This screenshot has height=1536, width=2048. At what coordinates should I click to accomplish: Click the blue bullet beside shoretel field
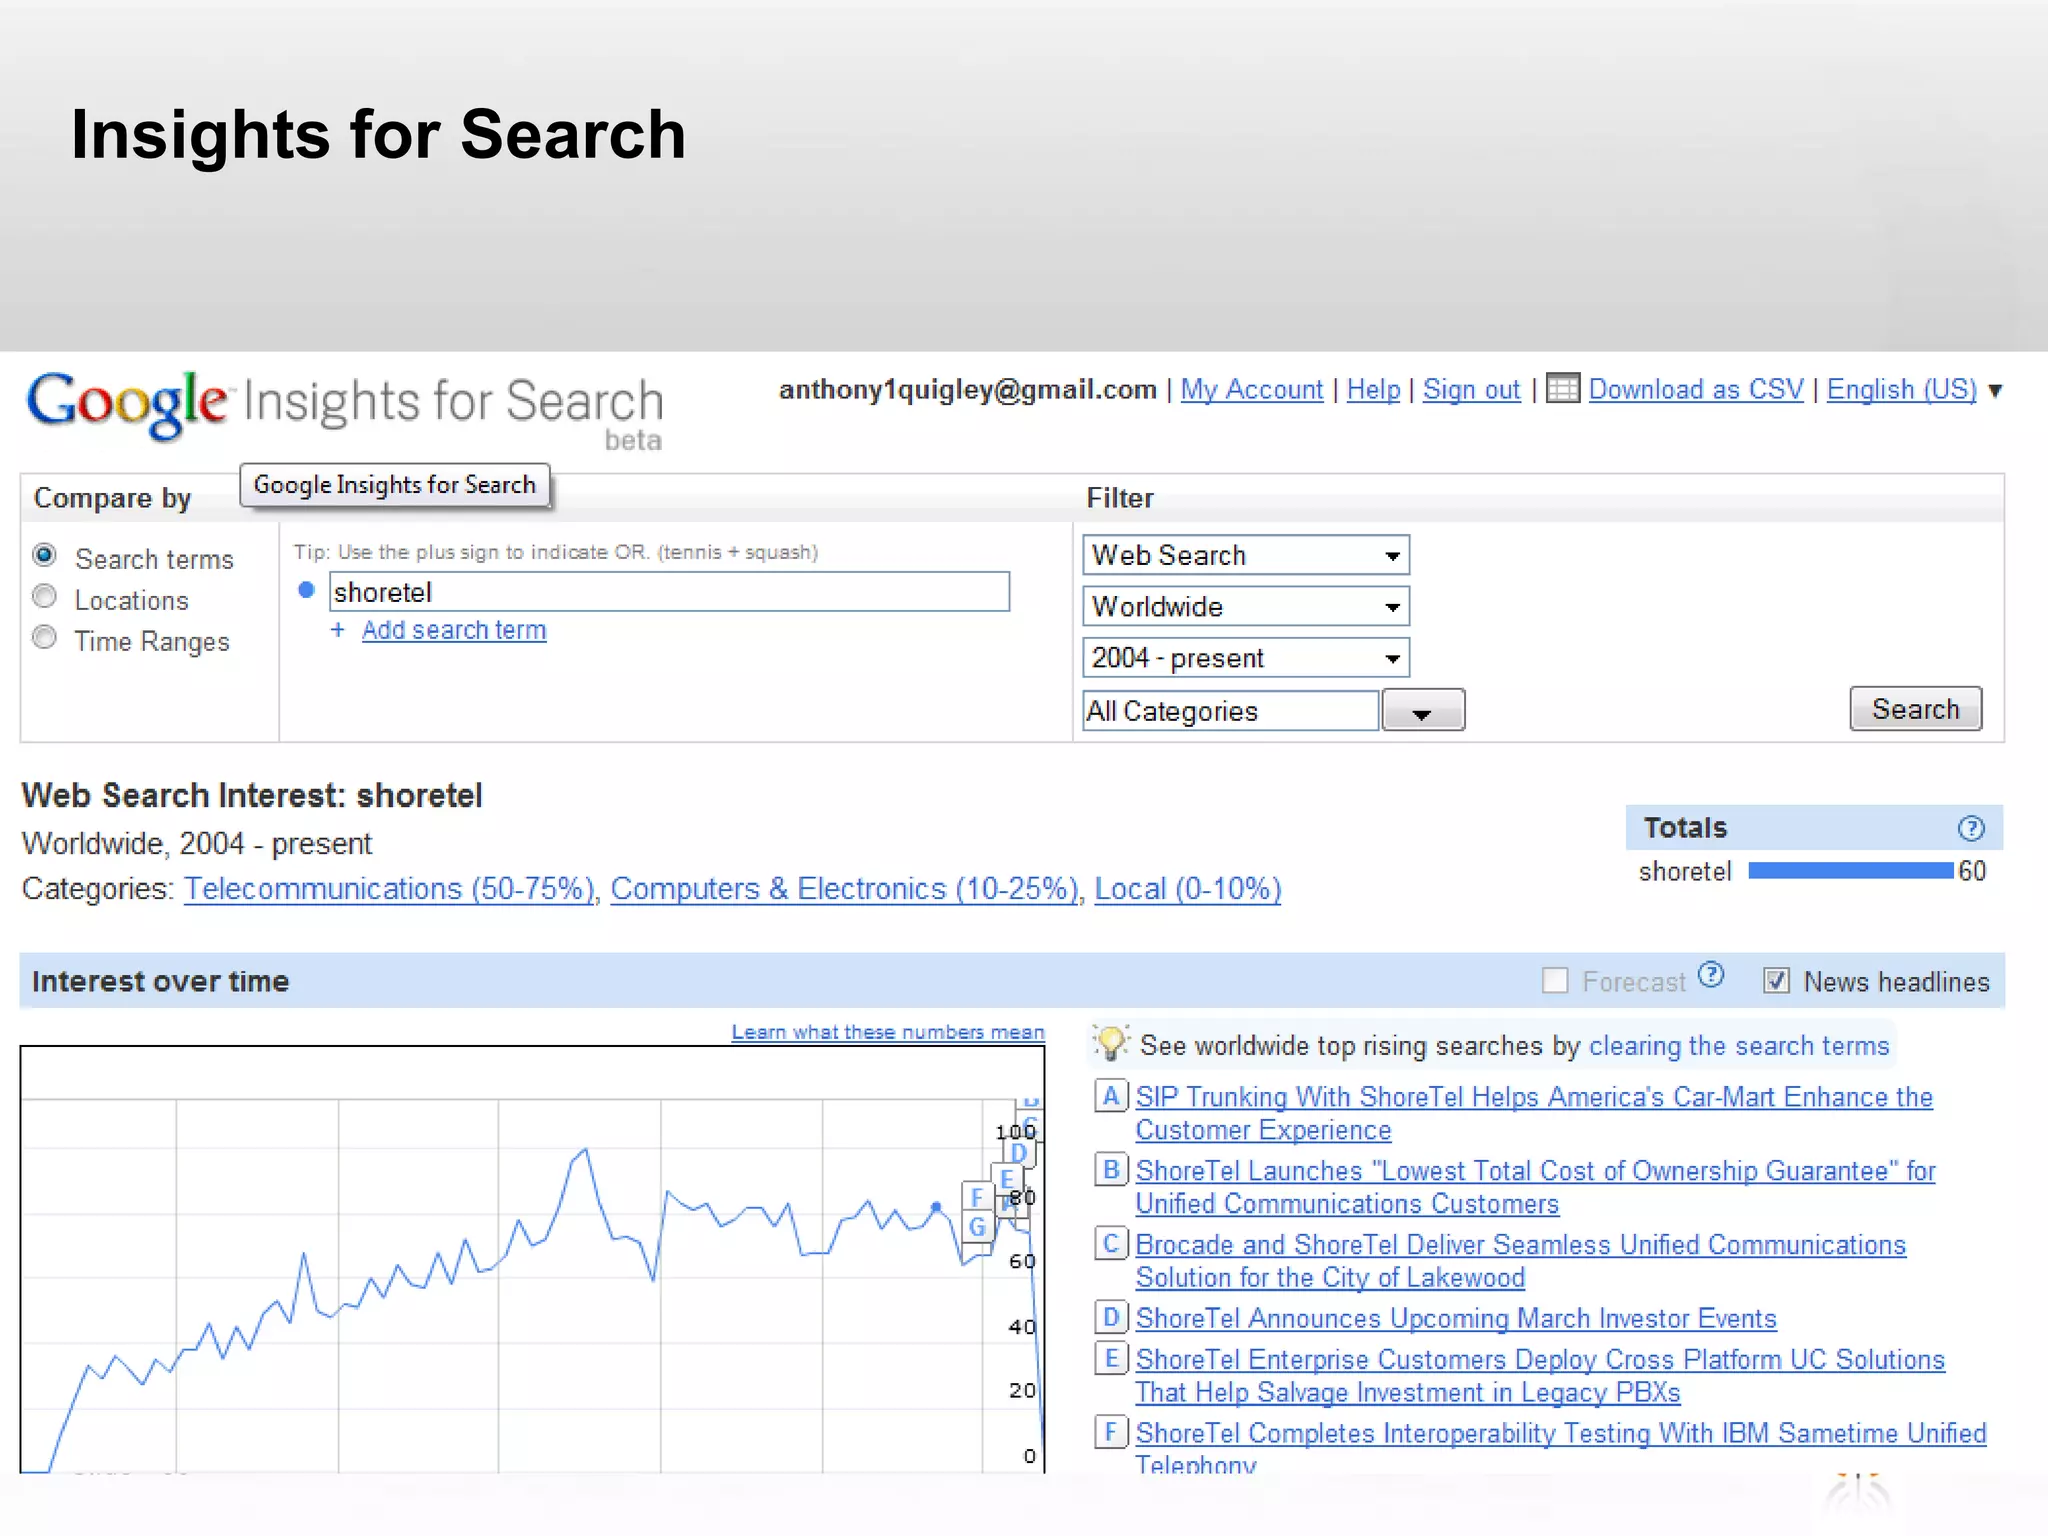(x=307, y=590)
